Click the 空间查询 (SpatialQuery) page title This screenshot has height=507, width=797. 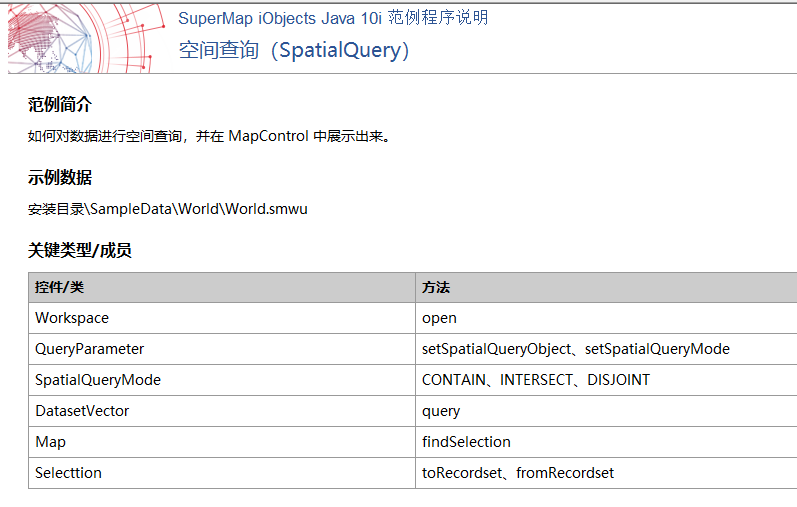[294, 50]
